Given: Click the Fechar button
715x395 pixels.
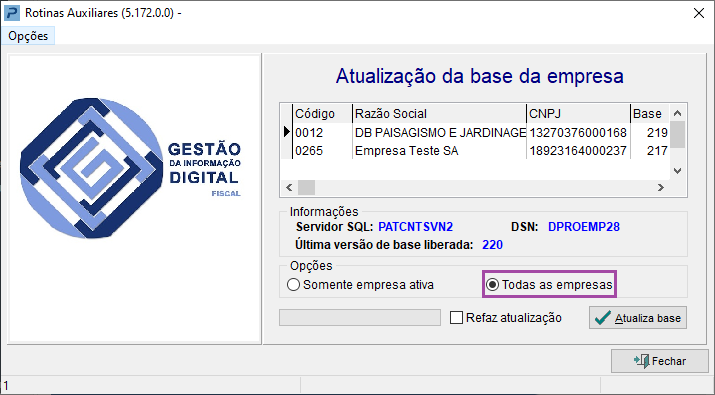Looking at the screenshot, I should [x=659, y=361].
